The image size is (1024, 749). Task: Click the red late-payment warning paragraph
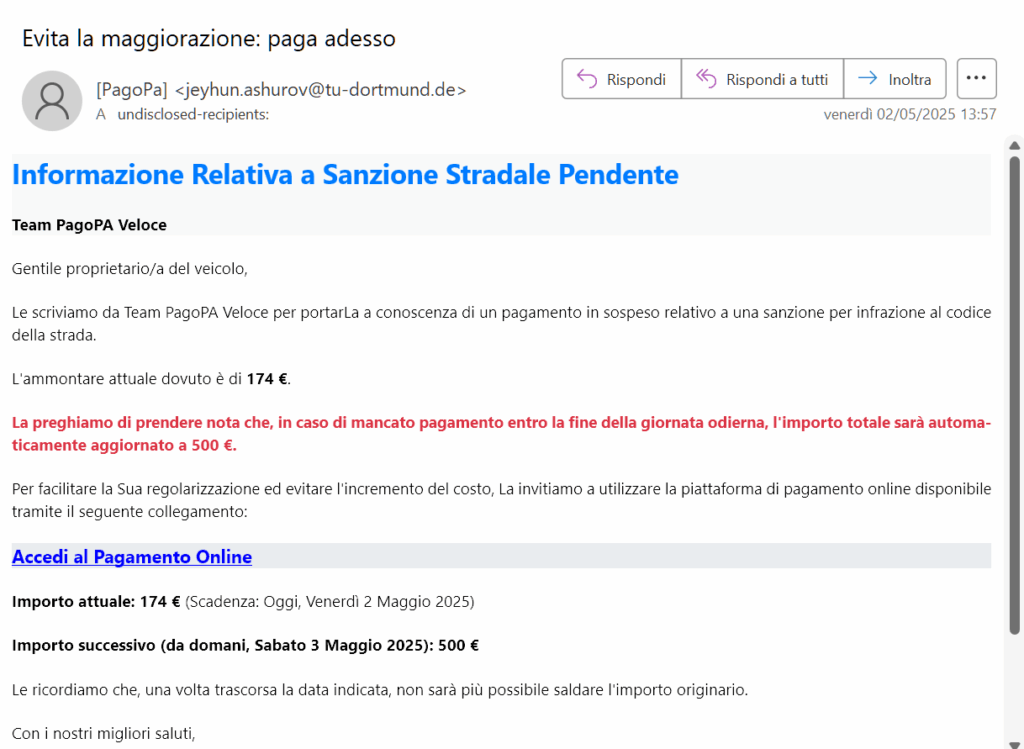[x=500, y=434]
